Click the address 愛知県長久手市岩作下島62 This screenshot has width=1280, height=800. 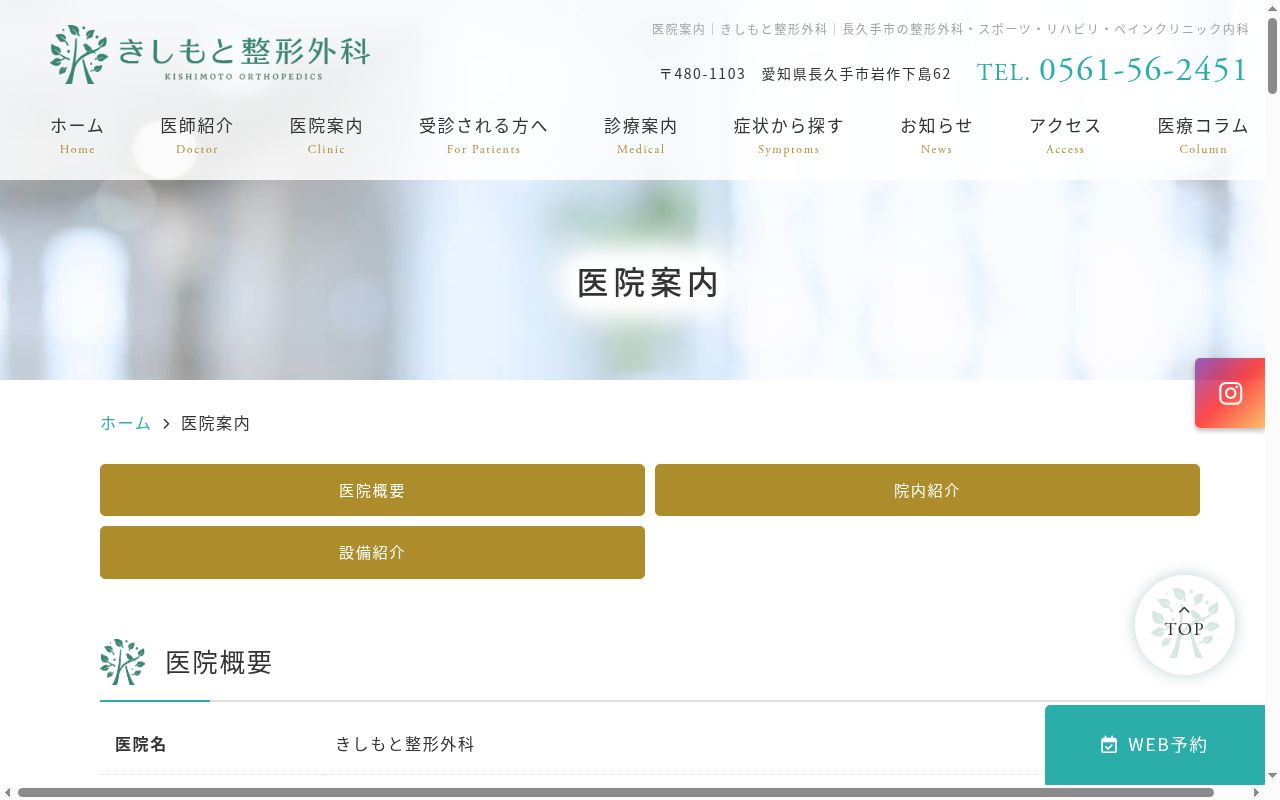point(856,74)
